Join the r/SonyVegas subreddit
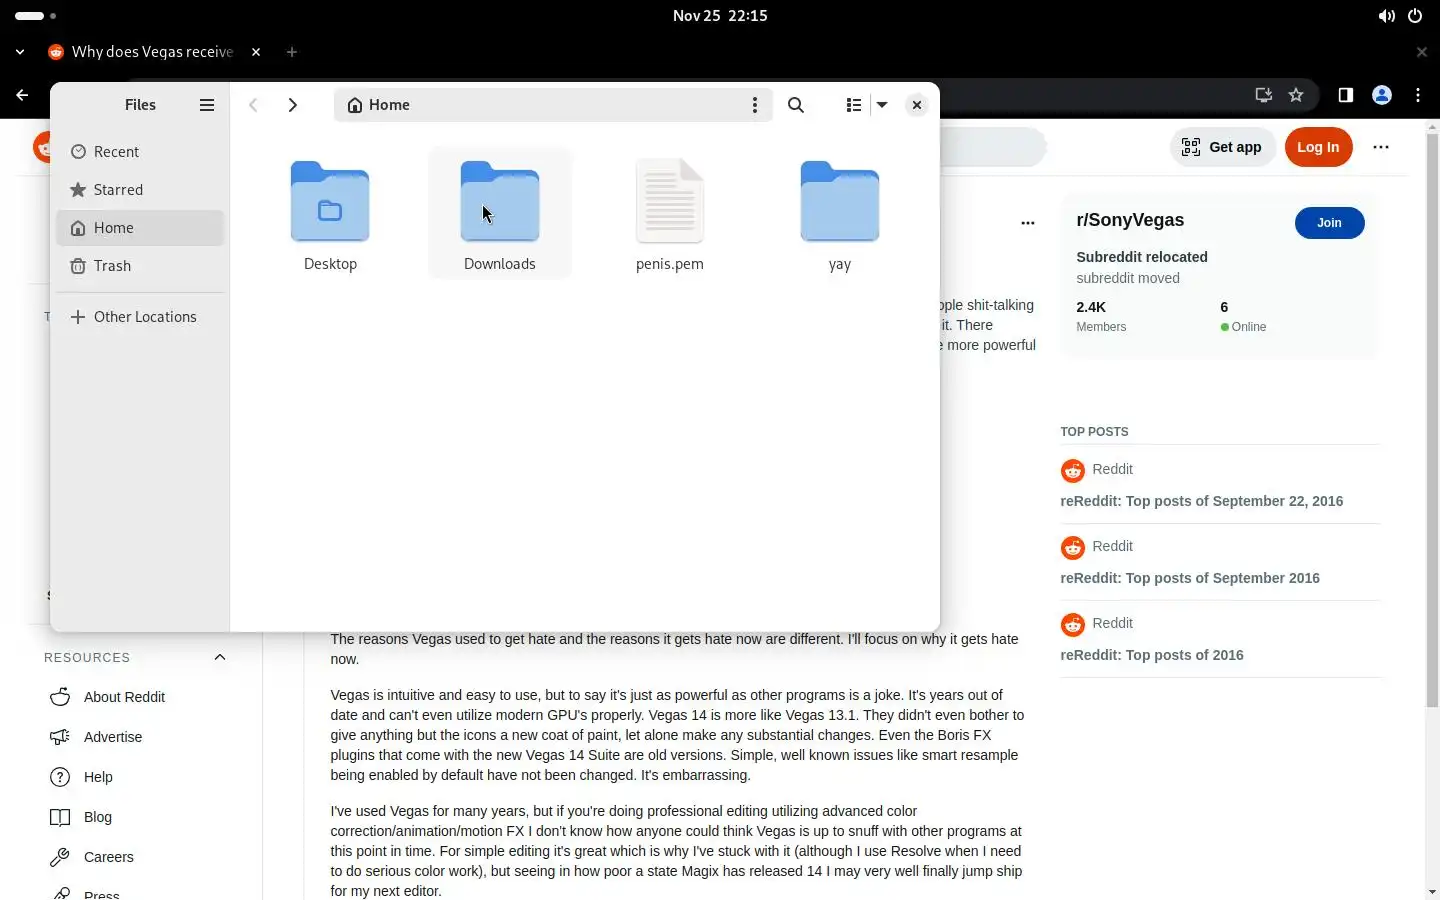This screenshot has height=900, width=1440. pos(1329,223)
